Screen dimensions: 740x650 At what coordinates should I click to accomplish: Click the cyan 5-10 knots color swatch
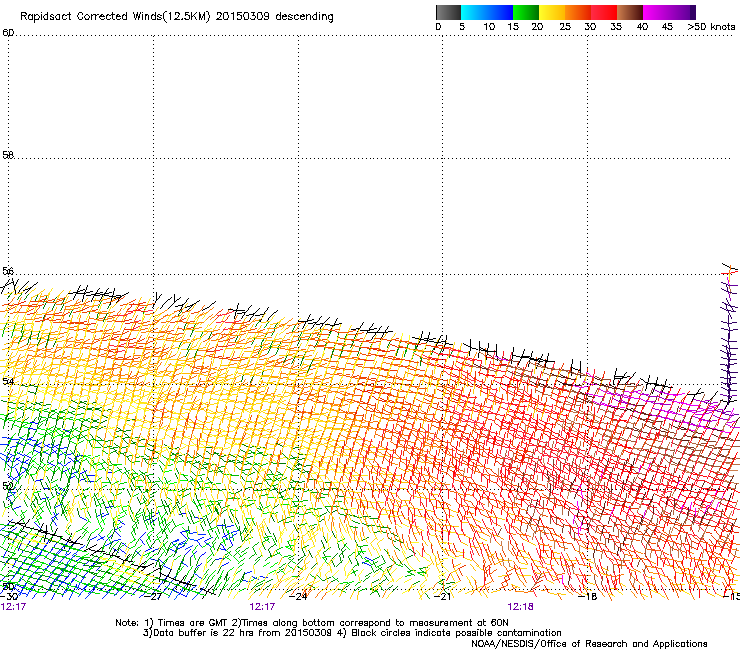tap(474, 12)
